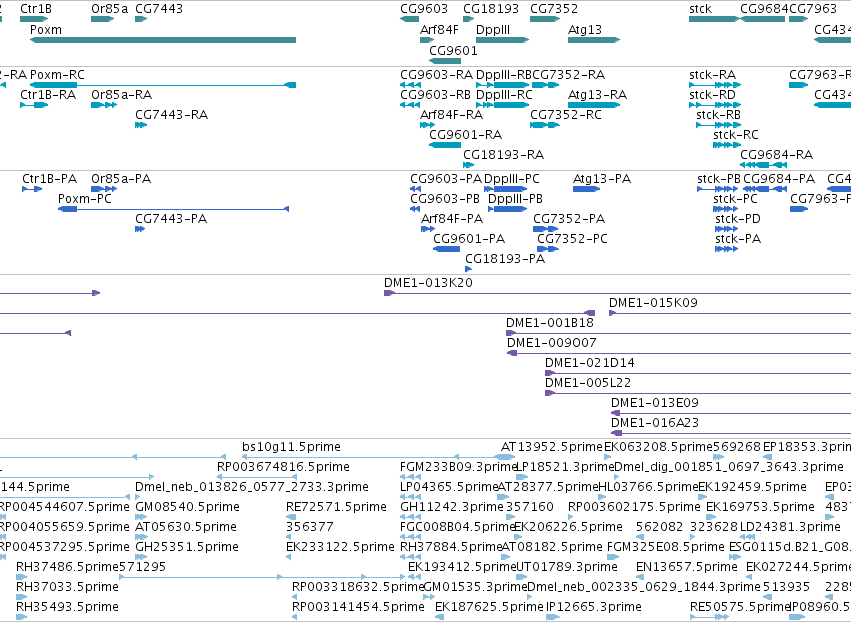The width and height of the screenshot is (851, 622).
Task: Select the CG7352-PC protein label
Action: [x=573, y=239]
